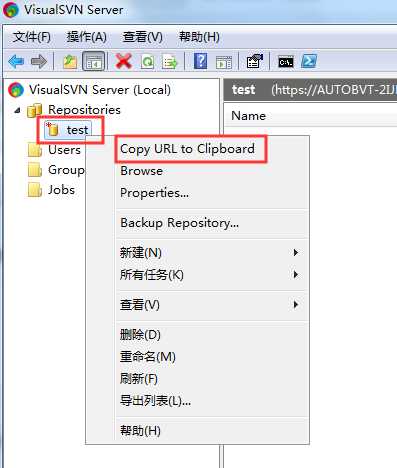Screen dimensions: 397x468
Task: Select the test repository label
Action: [x=77, y=130]
